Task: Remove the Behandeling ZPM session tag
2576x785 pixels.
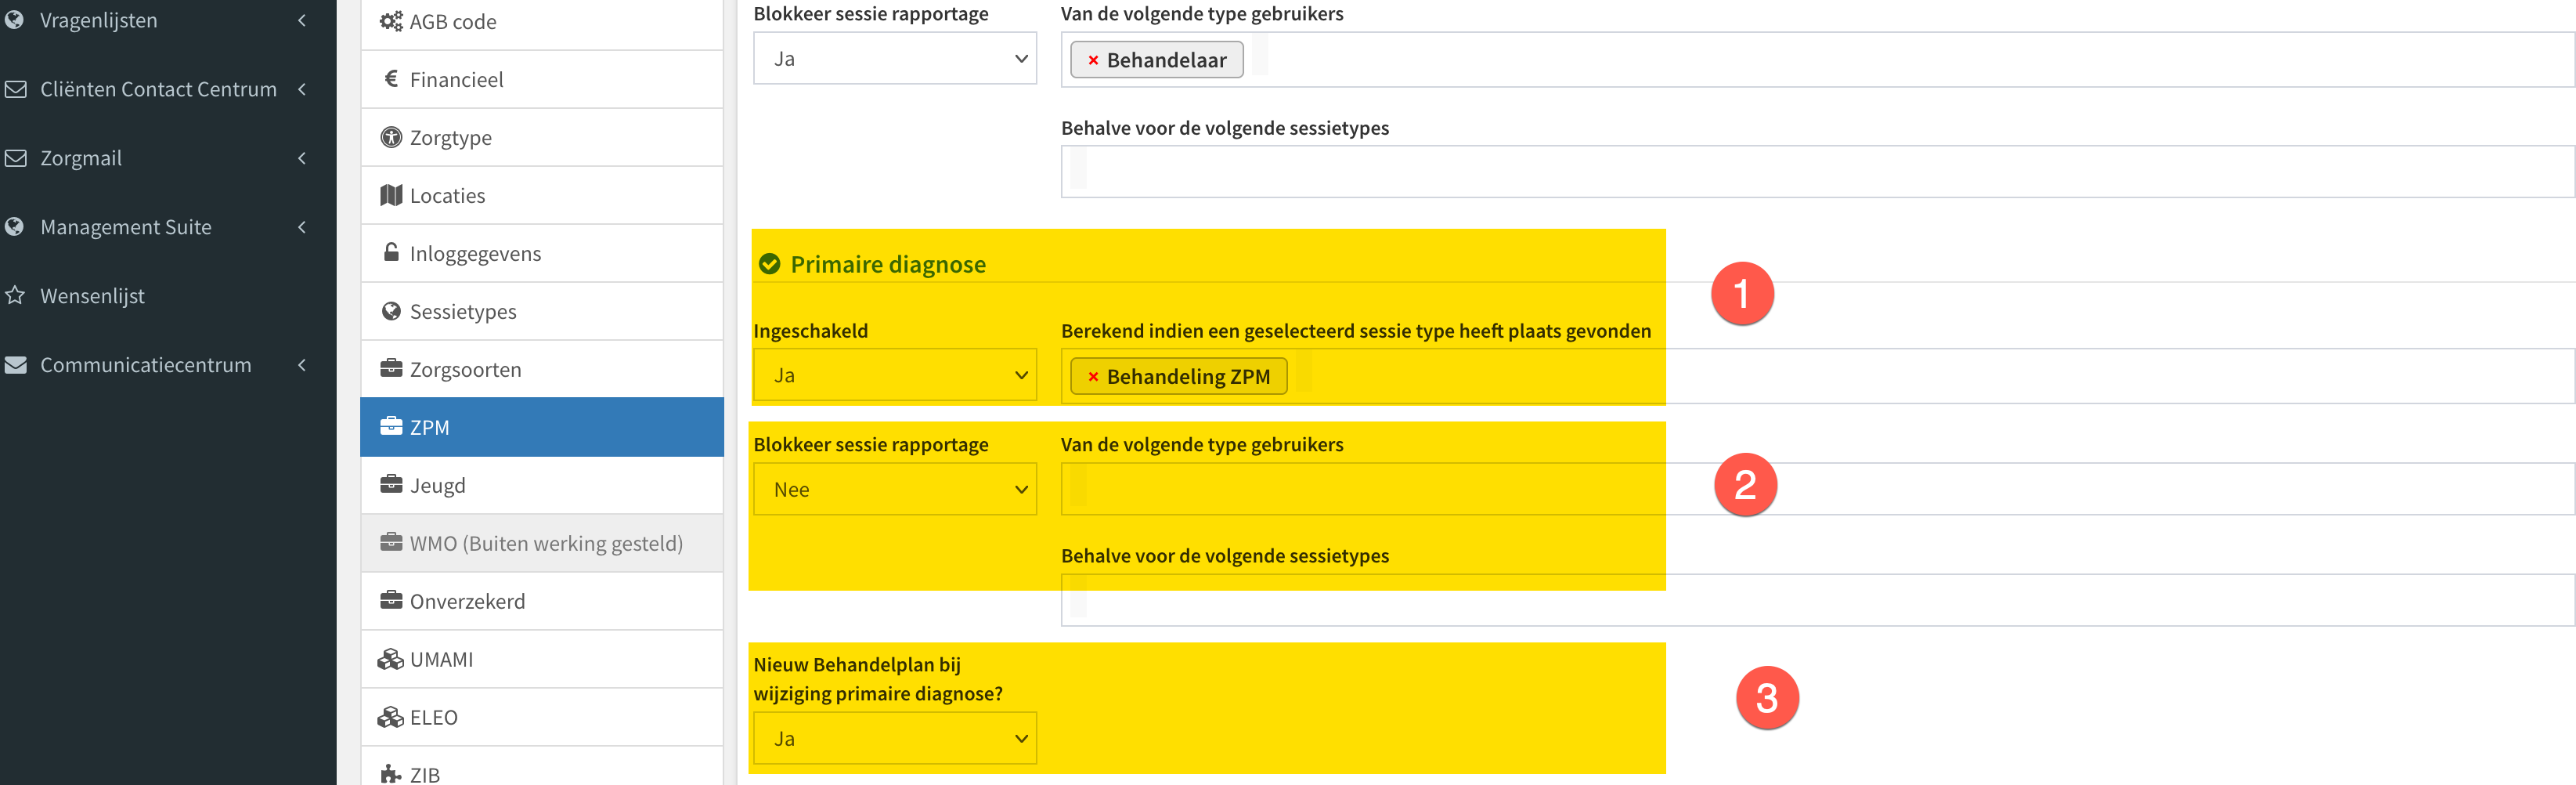Action: click(1093, 376)
